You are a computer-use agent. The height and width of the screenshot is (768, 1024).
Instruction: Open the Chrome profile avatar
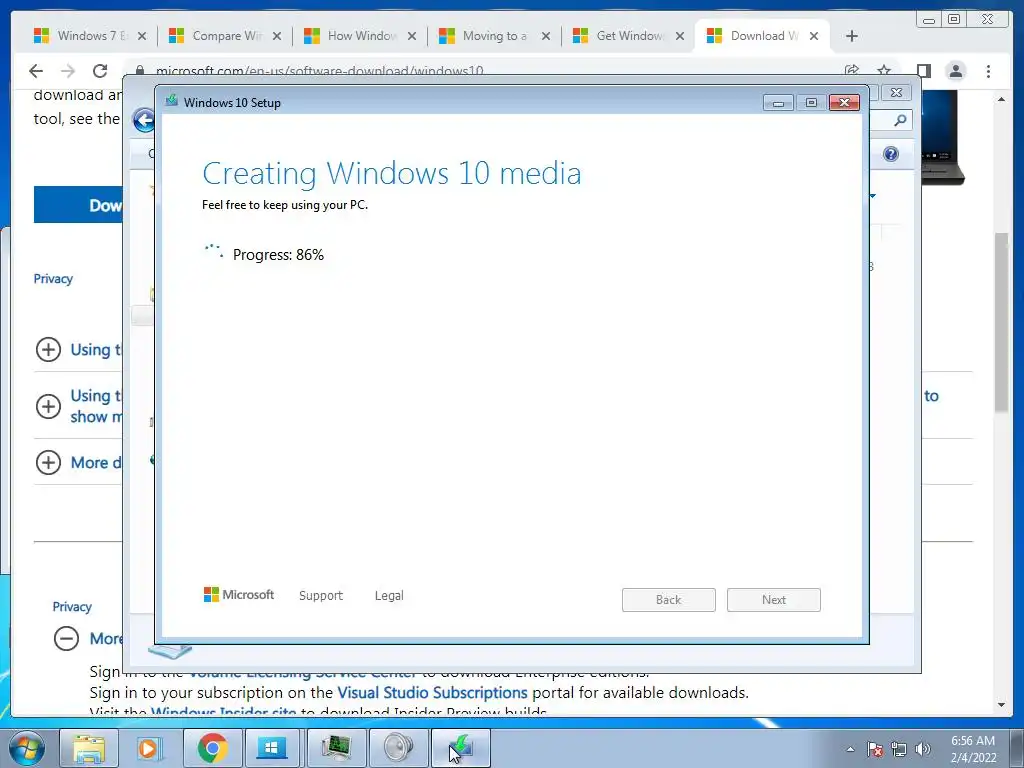[956, 71]
